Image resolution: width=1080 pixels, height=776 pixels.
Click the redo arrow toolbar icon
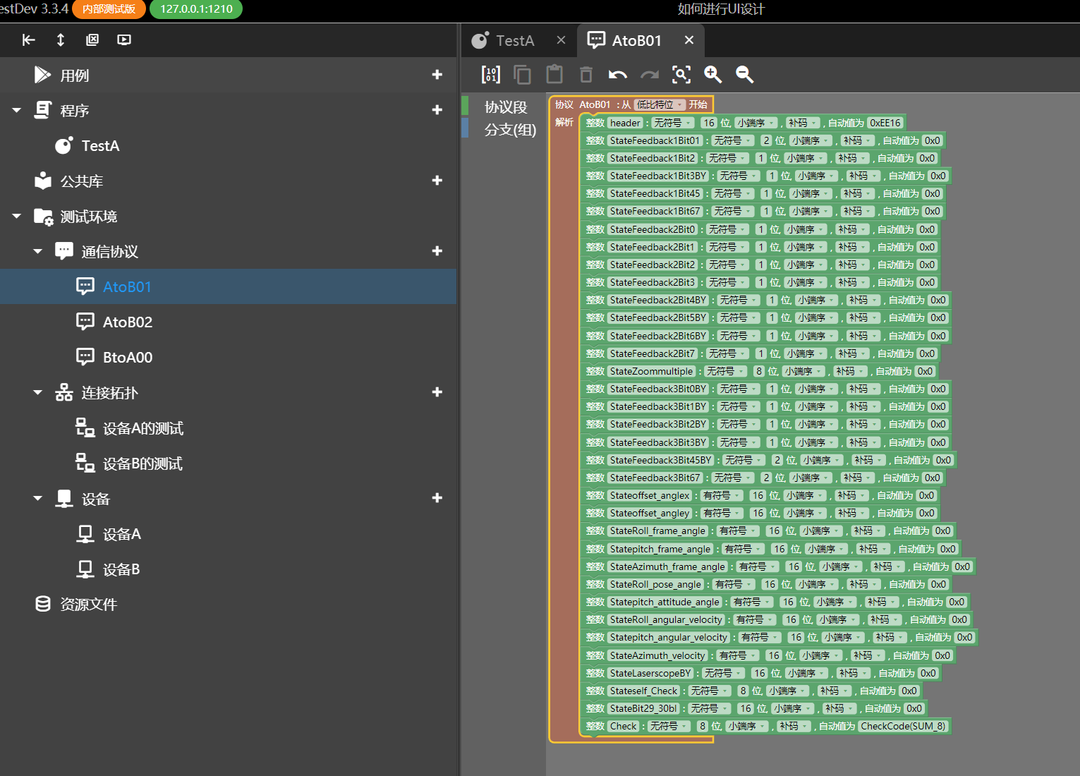pos(650,74)
